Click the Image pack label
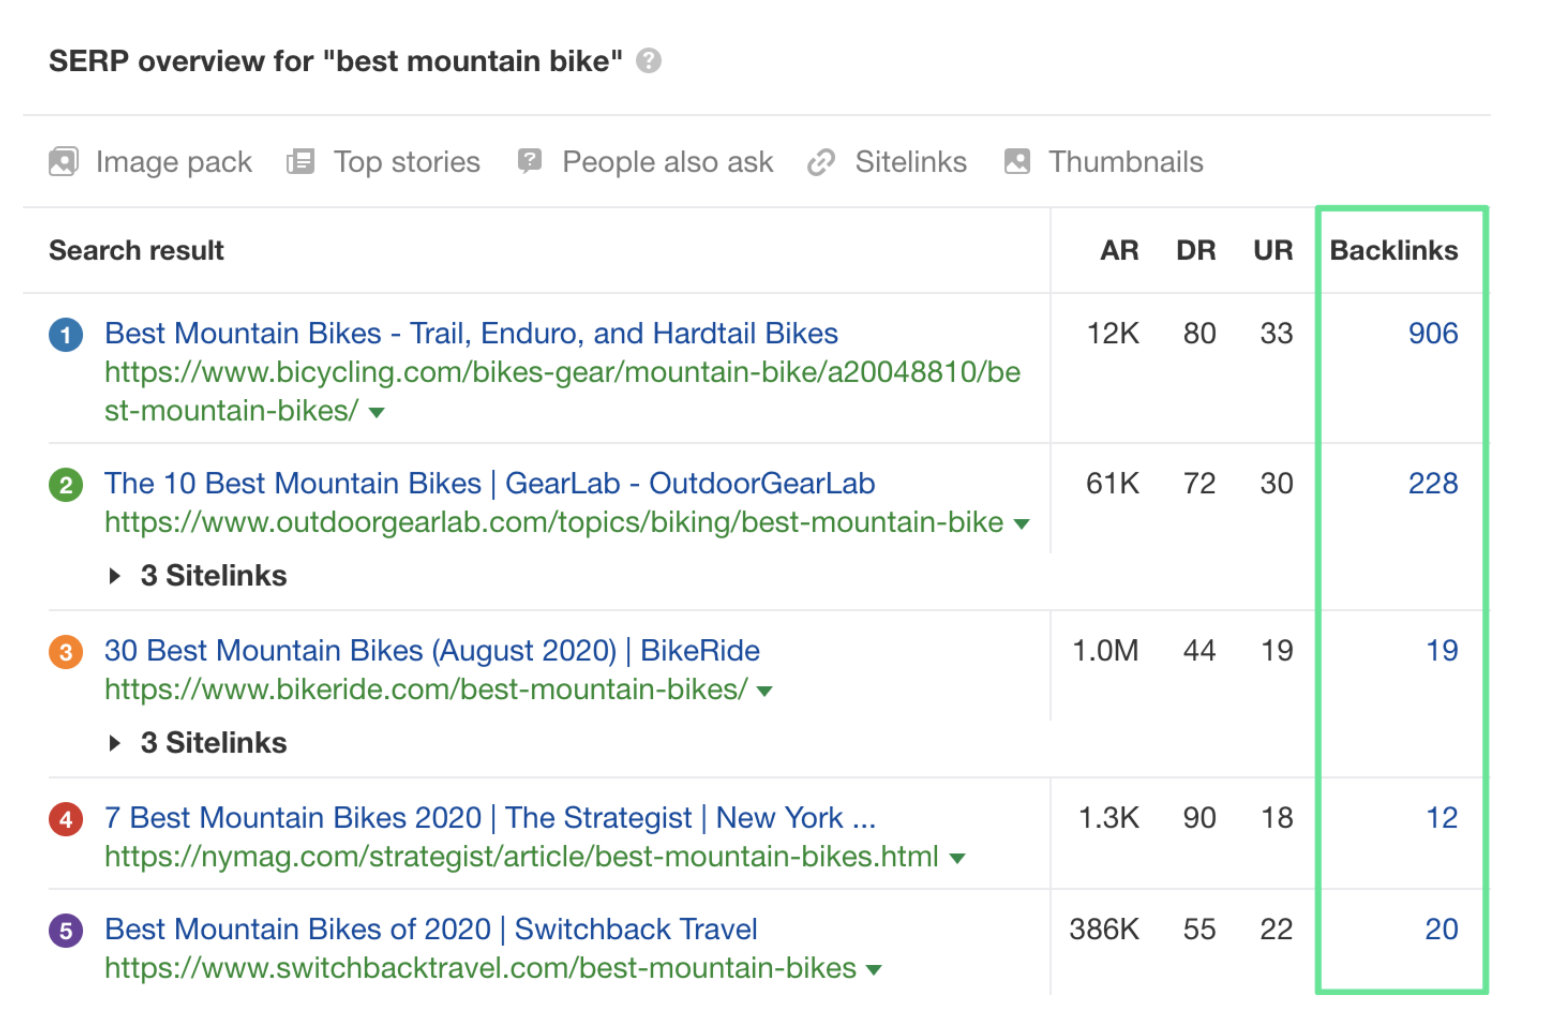Viewport: 1544px width, 1032px height. point(172,161)
